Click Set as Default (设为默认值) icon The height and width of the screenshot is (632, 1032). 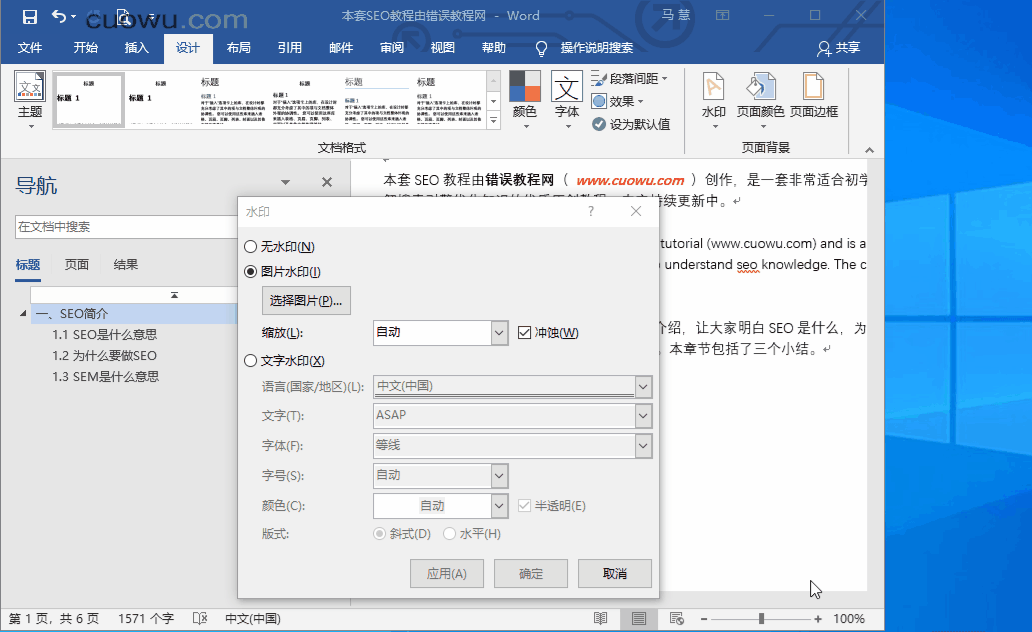tap(598, 124)
